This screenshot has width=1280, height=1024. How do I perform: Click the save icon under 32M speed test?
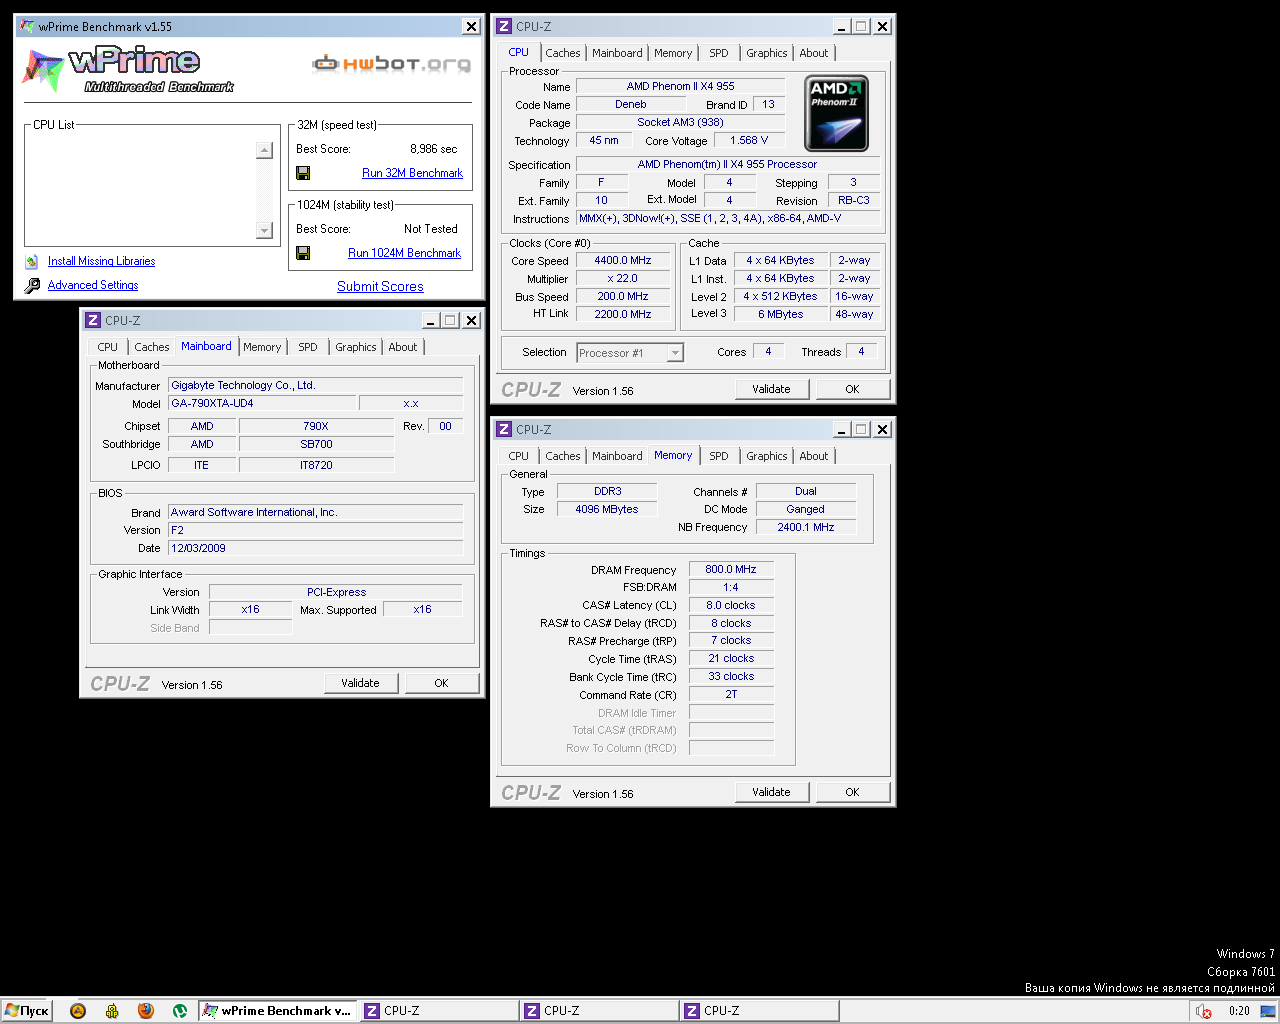click(x=303, y=173)
